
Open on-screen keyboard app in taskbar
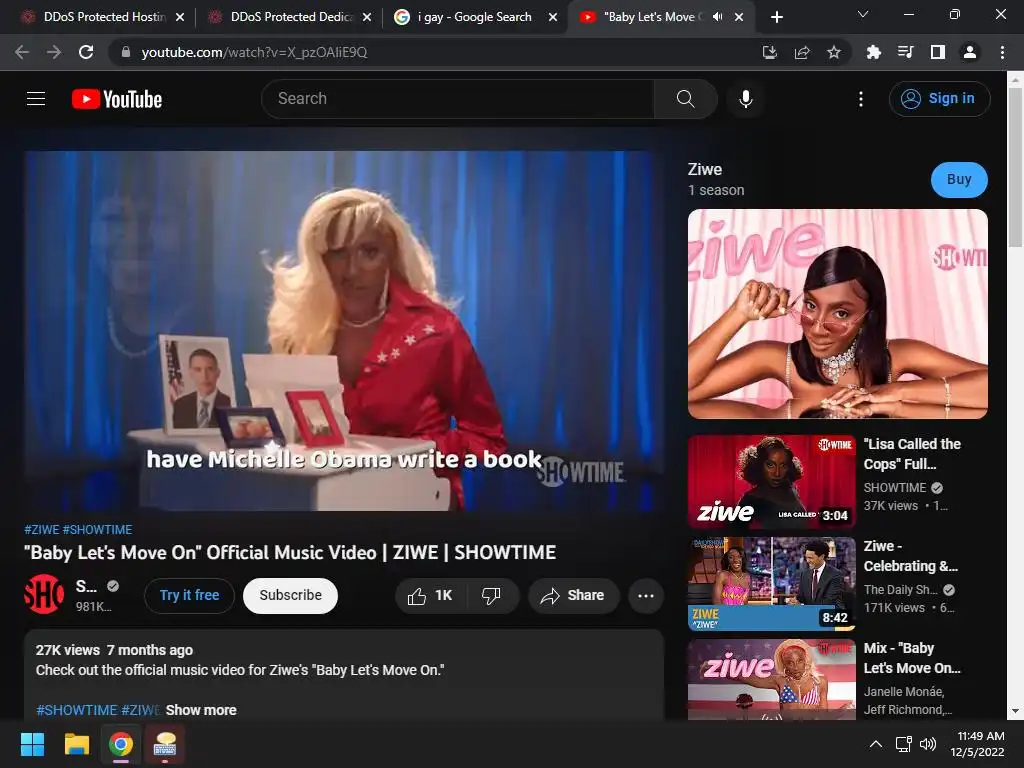click(x=165, y=744)
